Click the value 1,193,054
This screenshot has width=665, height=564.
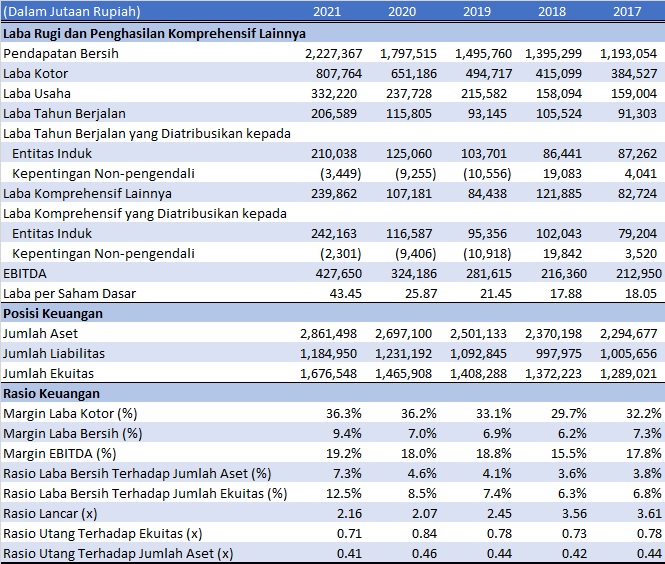(x=628, y=53)
